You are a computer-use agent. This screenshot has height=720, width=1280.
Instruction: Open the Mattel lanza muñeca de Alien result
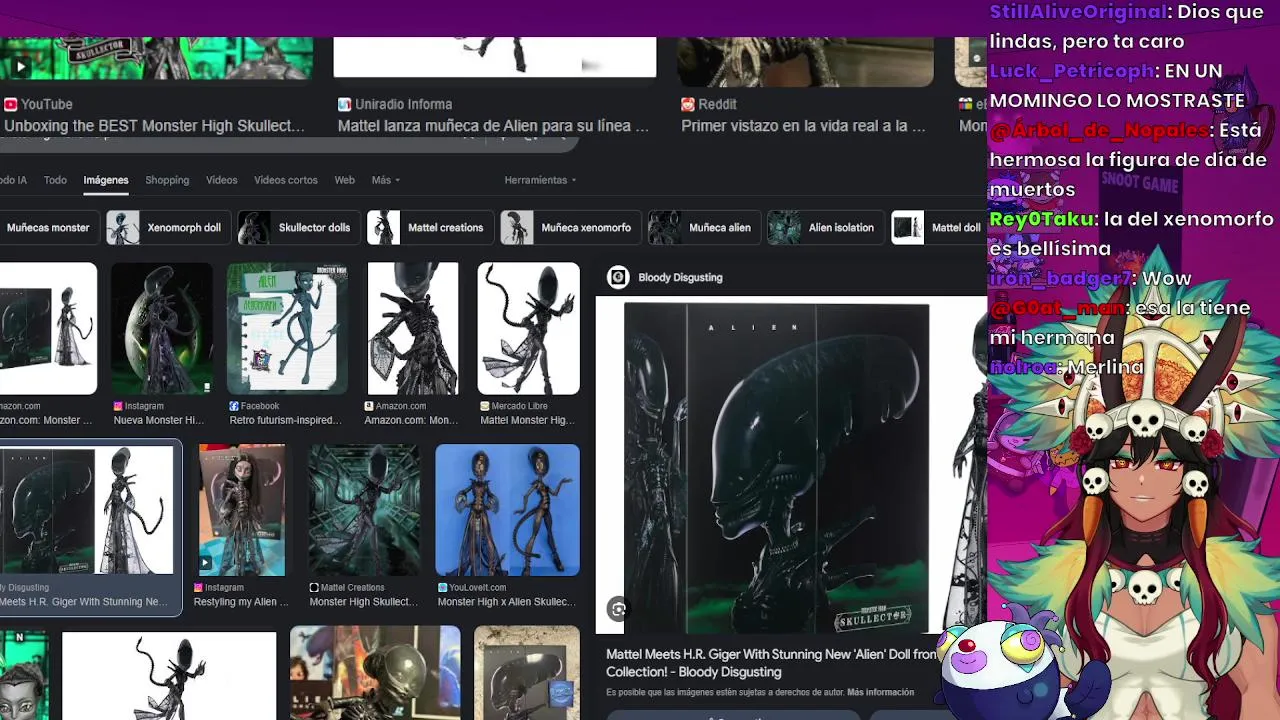pos(493,126)
